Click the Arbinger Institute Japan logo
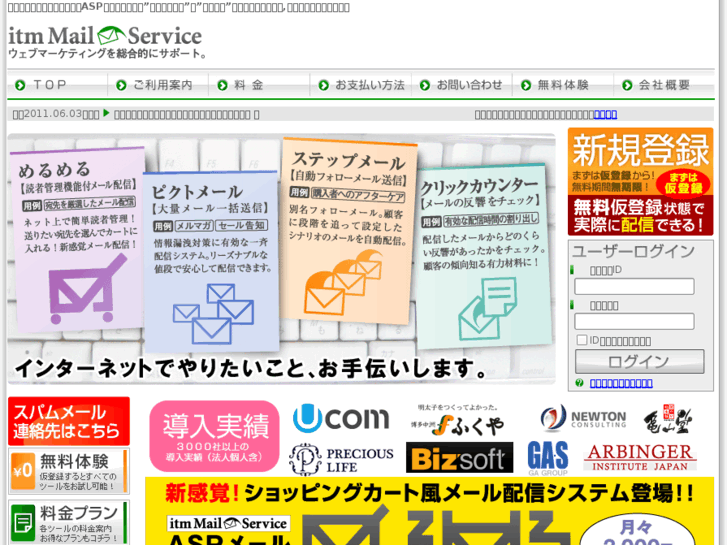This screenshot has height=545, width=727. click(x=640, y=457)
